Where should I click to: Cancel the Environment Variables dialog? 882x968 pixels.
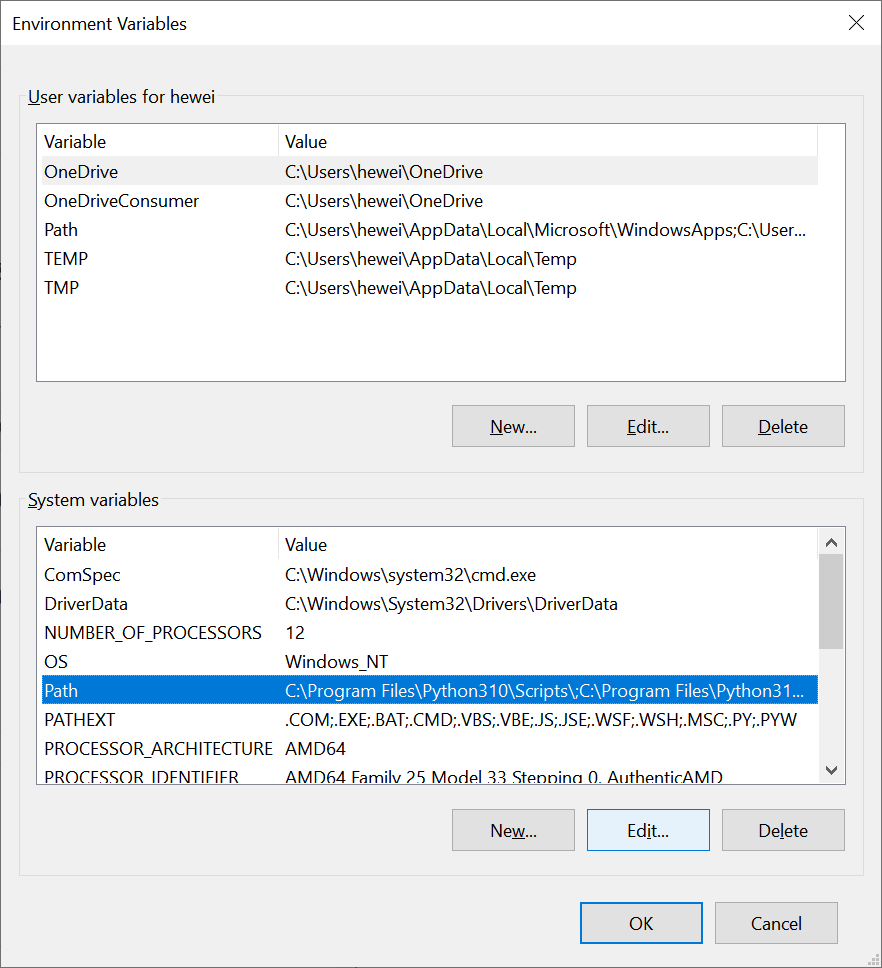(x=776, y=923)
